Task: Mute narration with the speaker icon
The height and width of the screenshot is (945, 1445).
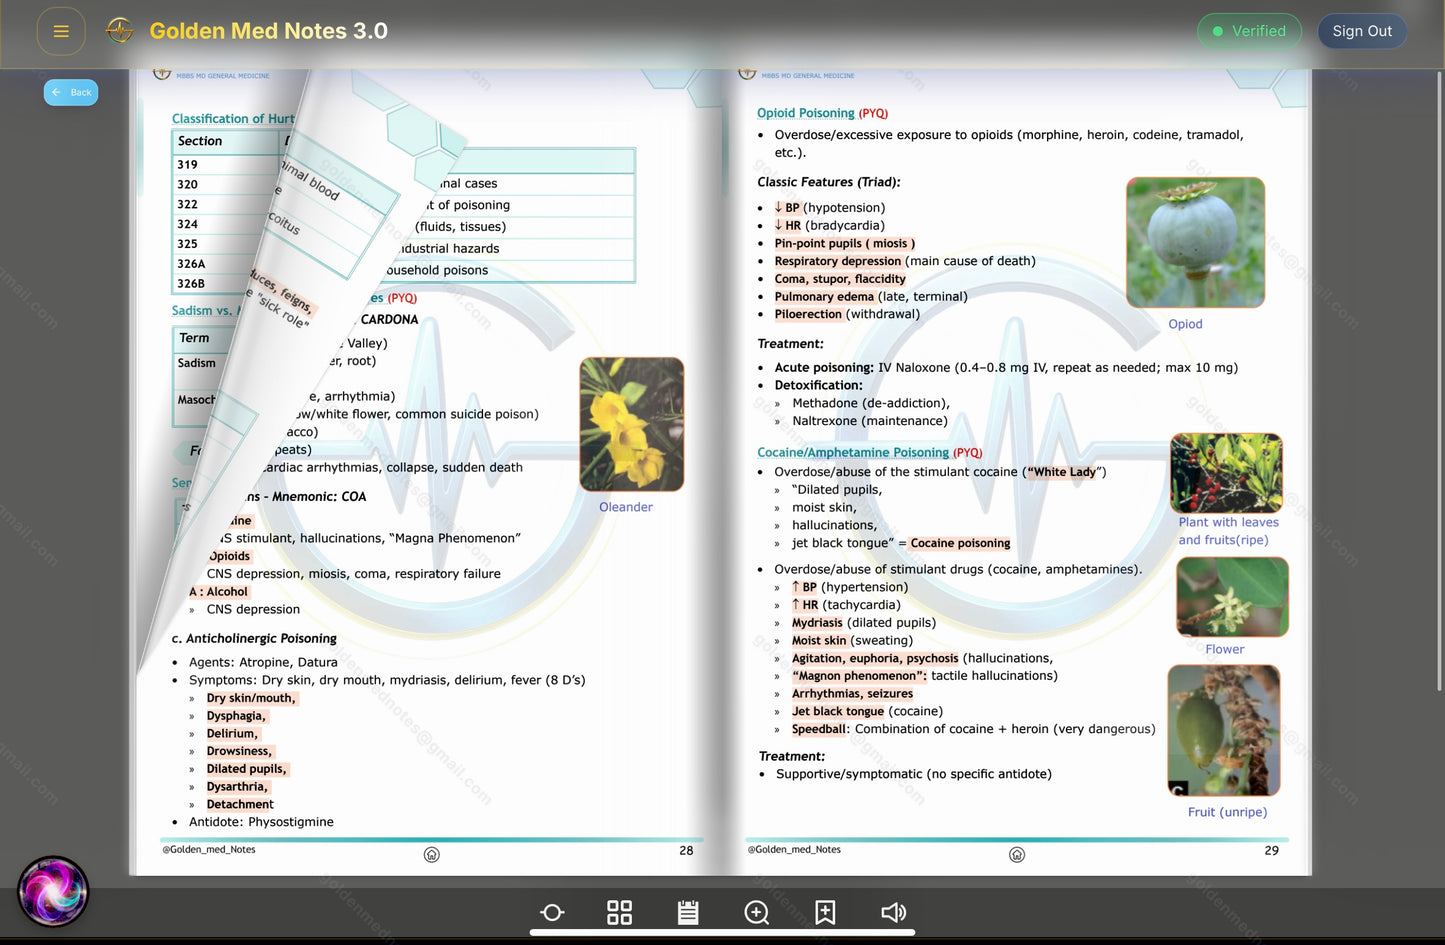Action: click(x=892, y=912)
